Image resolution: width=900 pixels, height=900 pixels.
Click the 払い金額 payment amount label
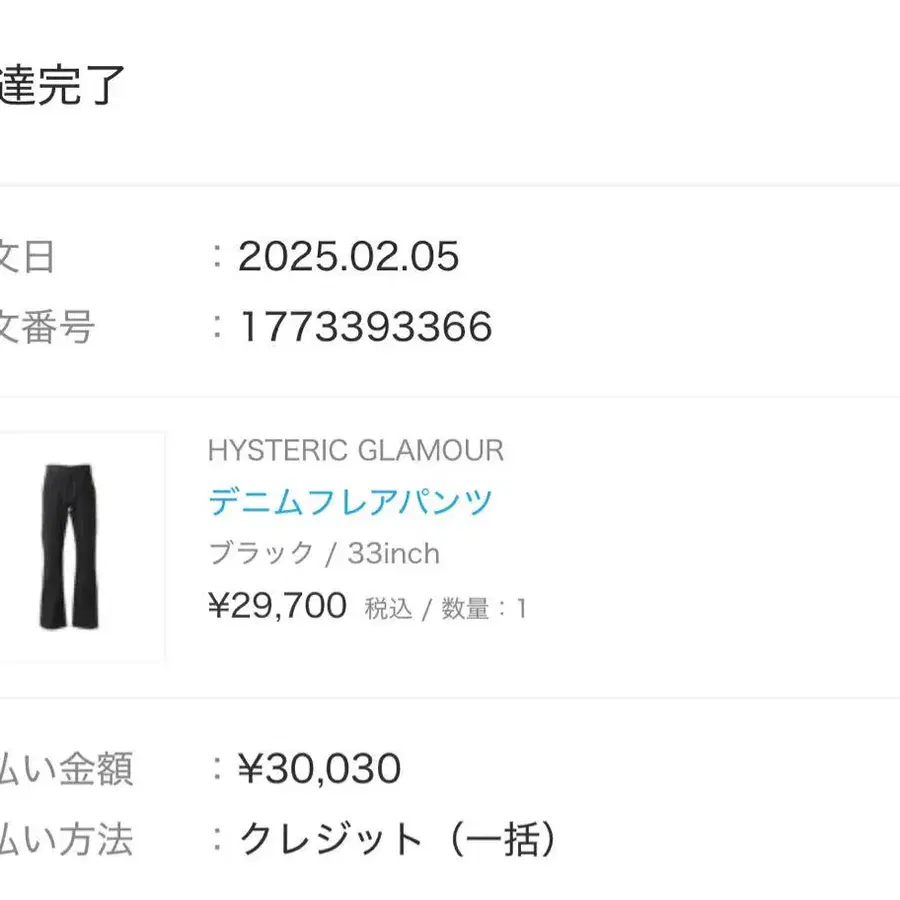[x=66, y=769]
